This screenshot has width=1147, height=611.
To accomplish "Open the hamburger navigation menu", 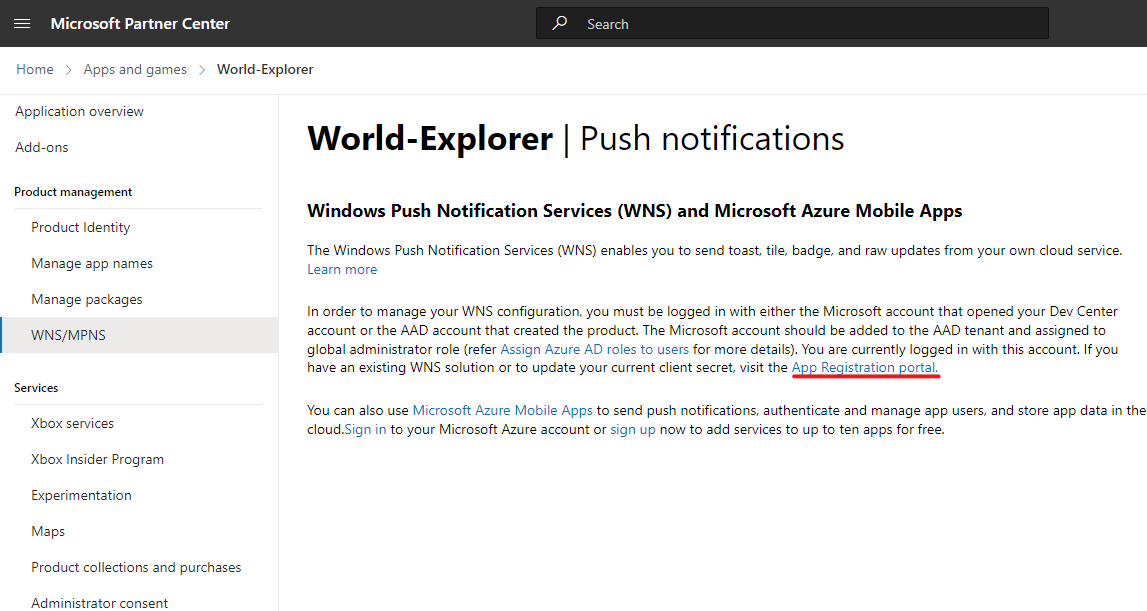I will click(x=22, y=23).
